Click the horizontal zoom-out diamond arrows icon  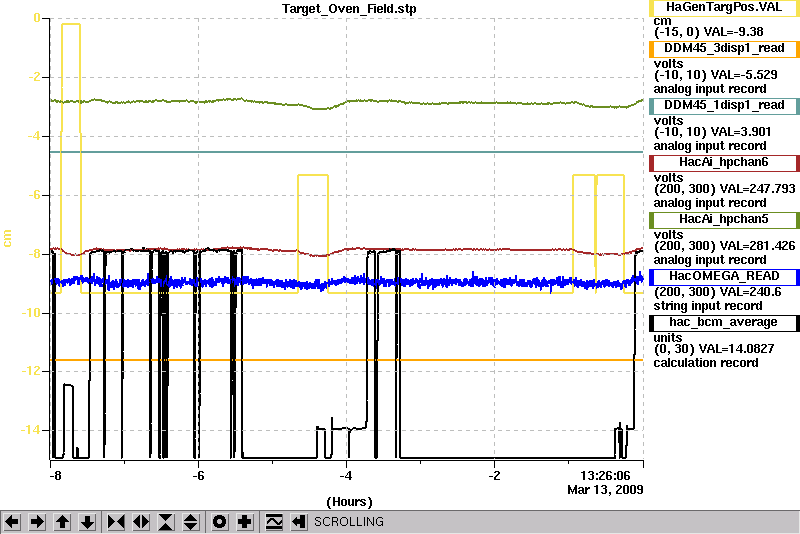point(141,522)
